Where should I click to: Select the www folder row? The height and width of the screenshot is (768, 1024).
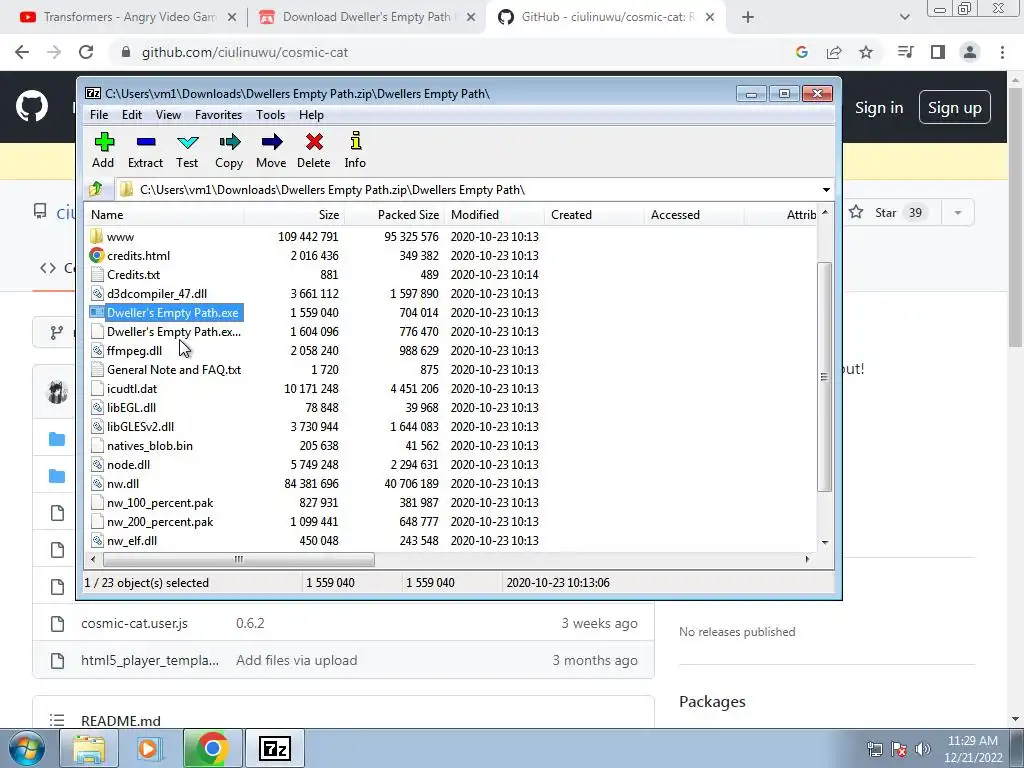coord(120,236)
